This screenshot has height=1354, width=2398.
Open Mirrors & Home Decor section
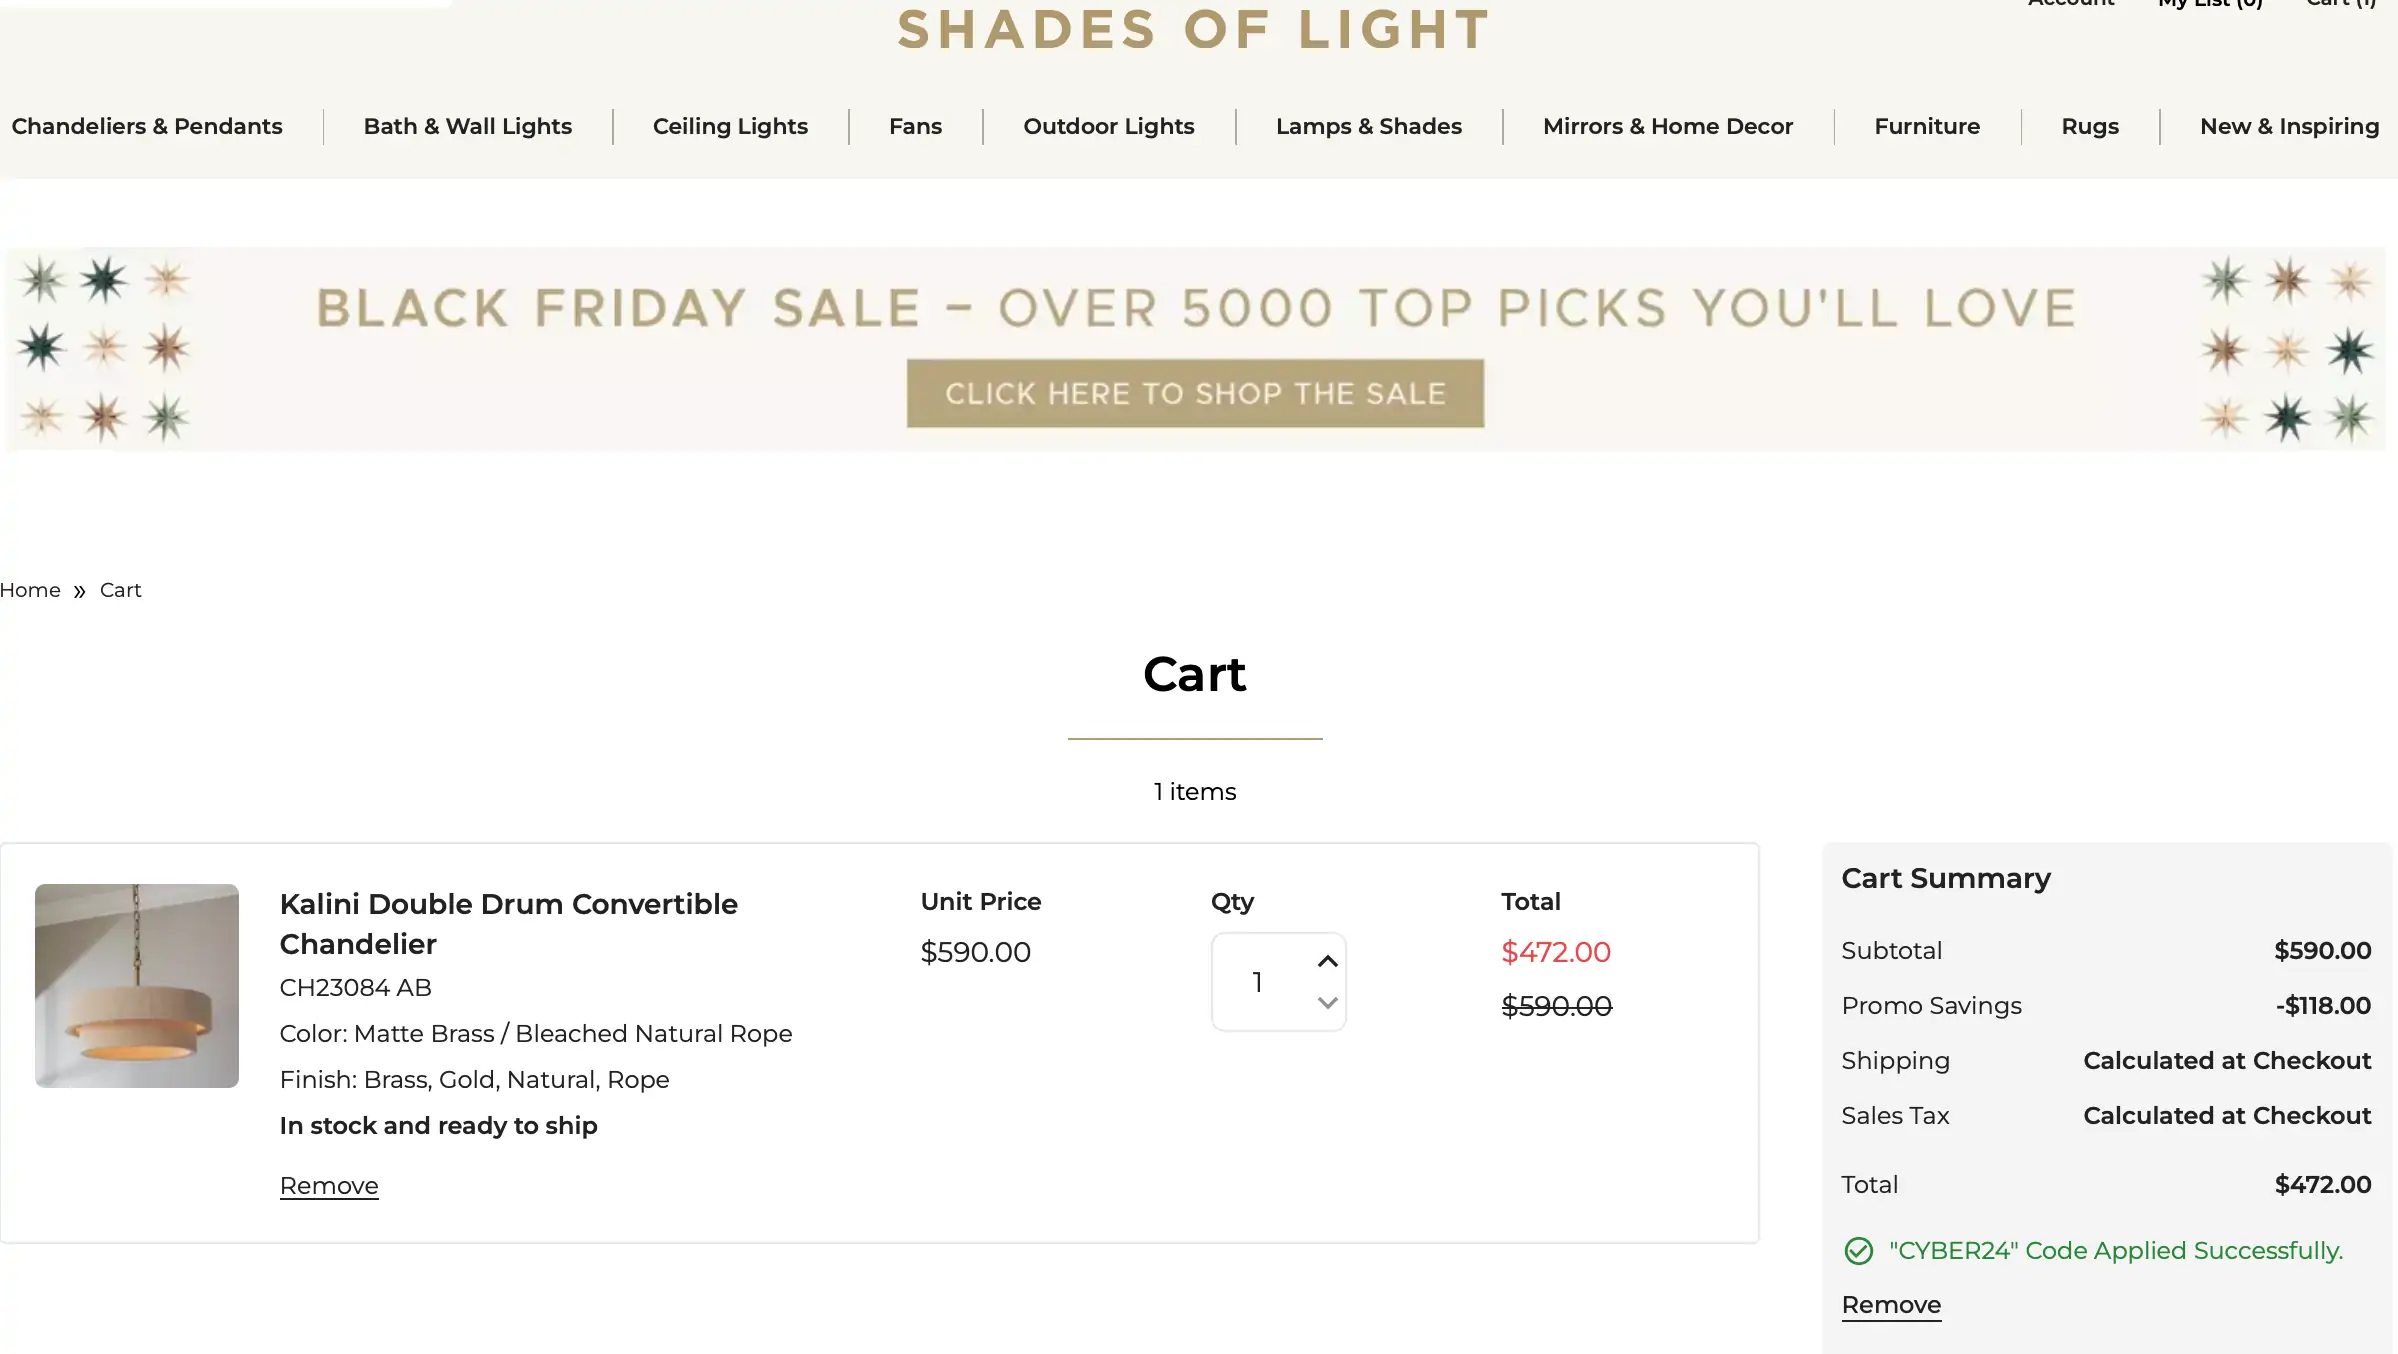point(1667,126)
